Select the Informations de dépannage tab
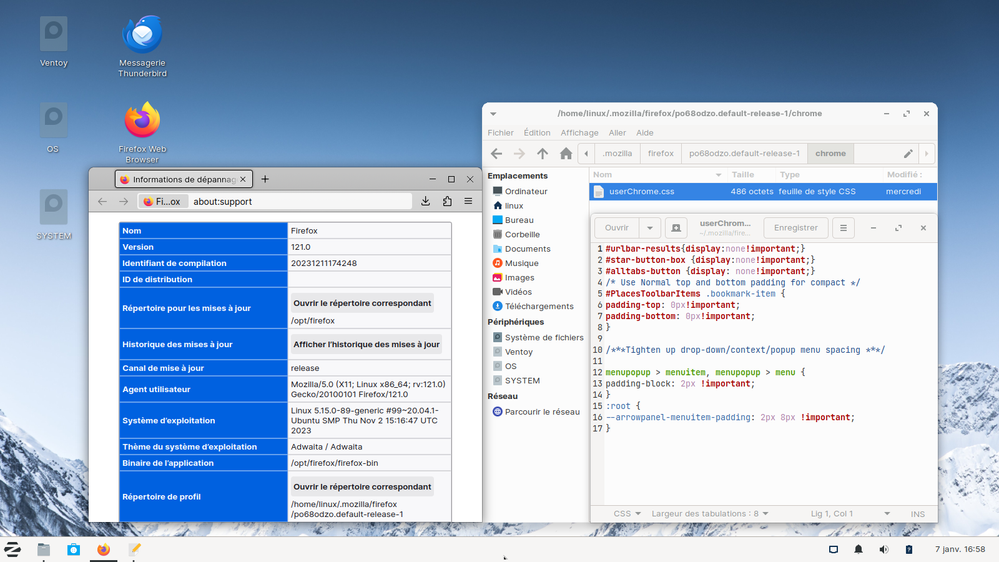999x562 pixels. coord(184,180)
